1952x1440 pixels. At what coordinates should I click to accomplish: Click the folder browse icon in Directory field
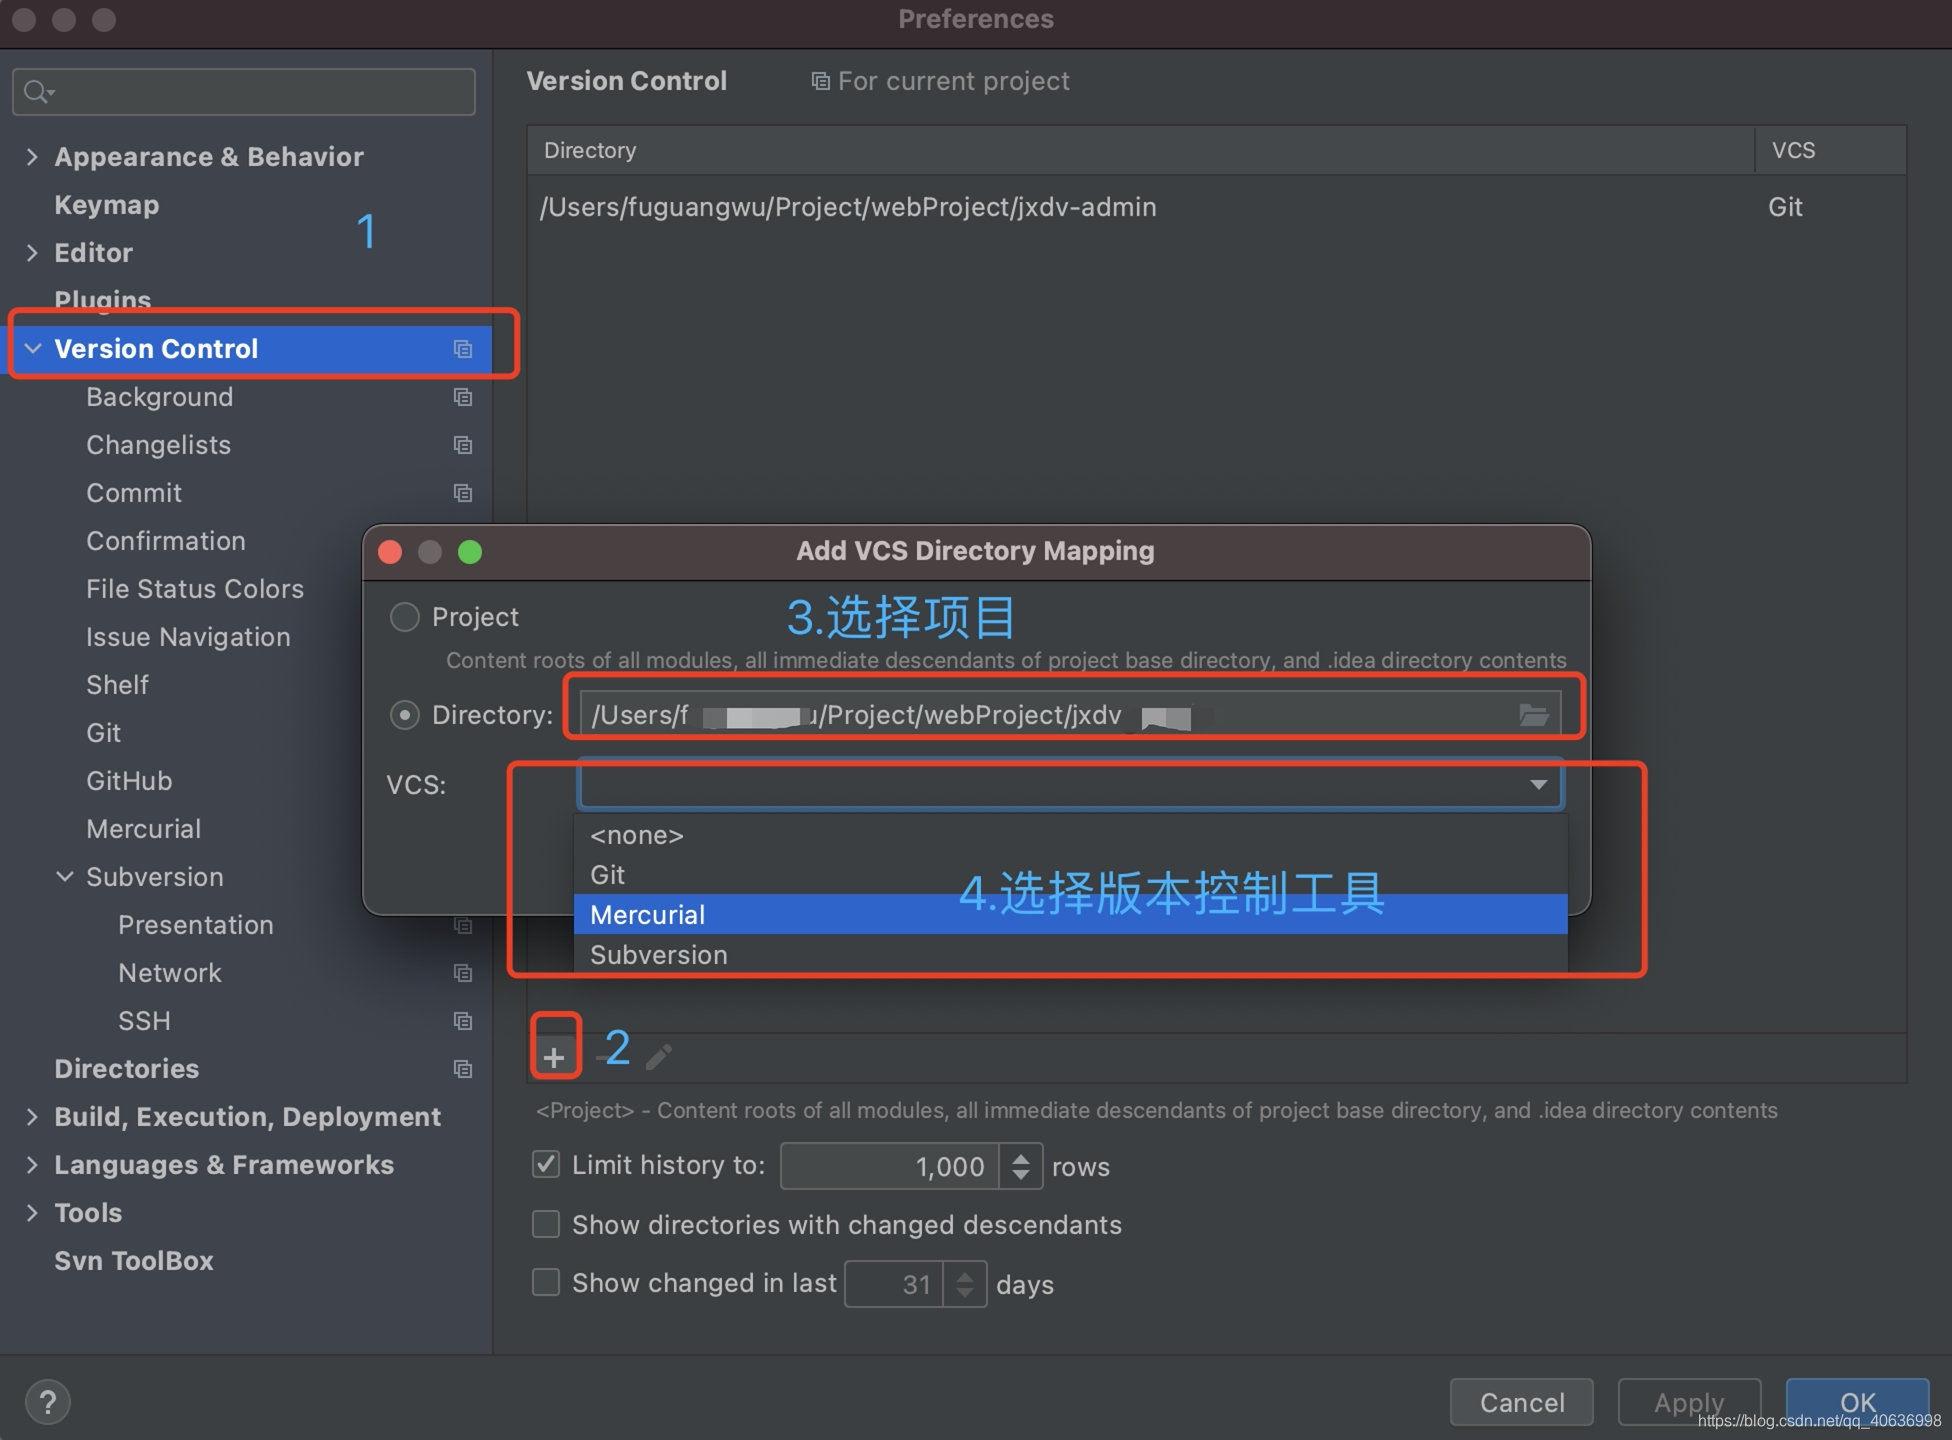coord(1533,715)
